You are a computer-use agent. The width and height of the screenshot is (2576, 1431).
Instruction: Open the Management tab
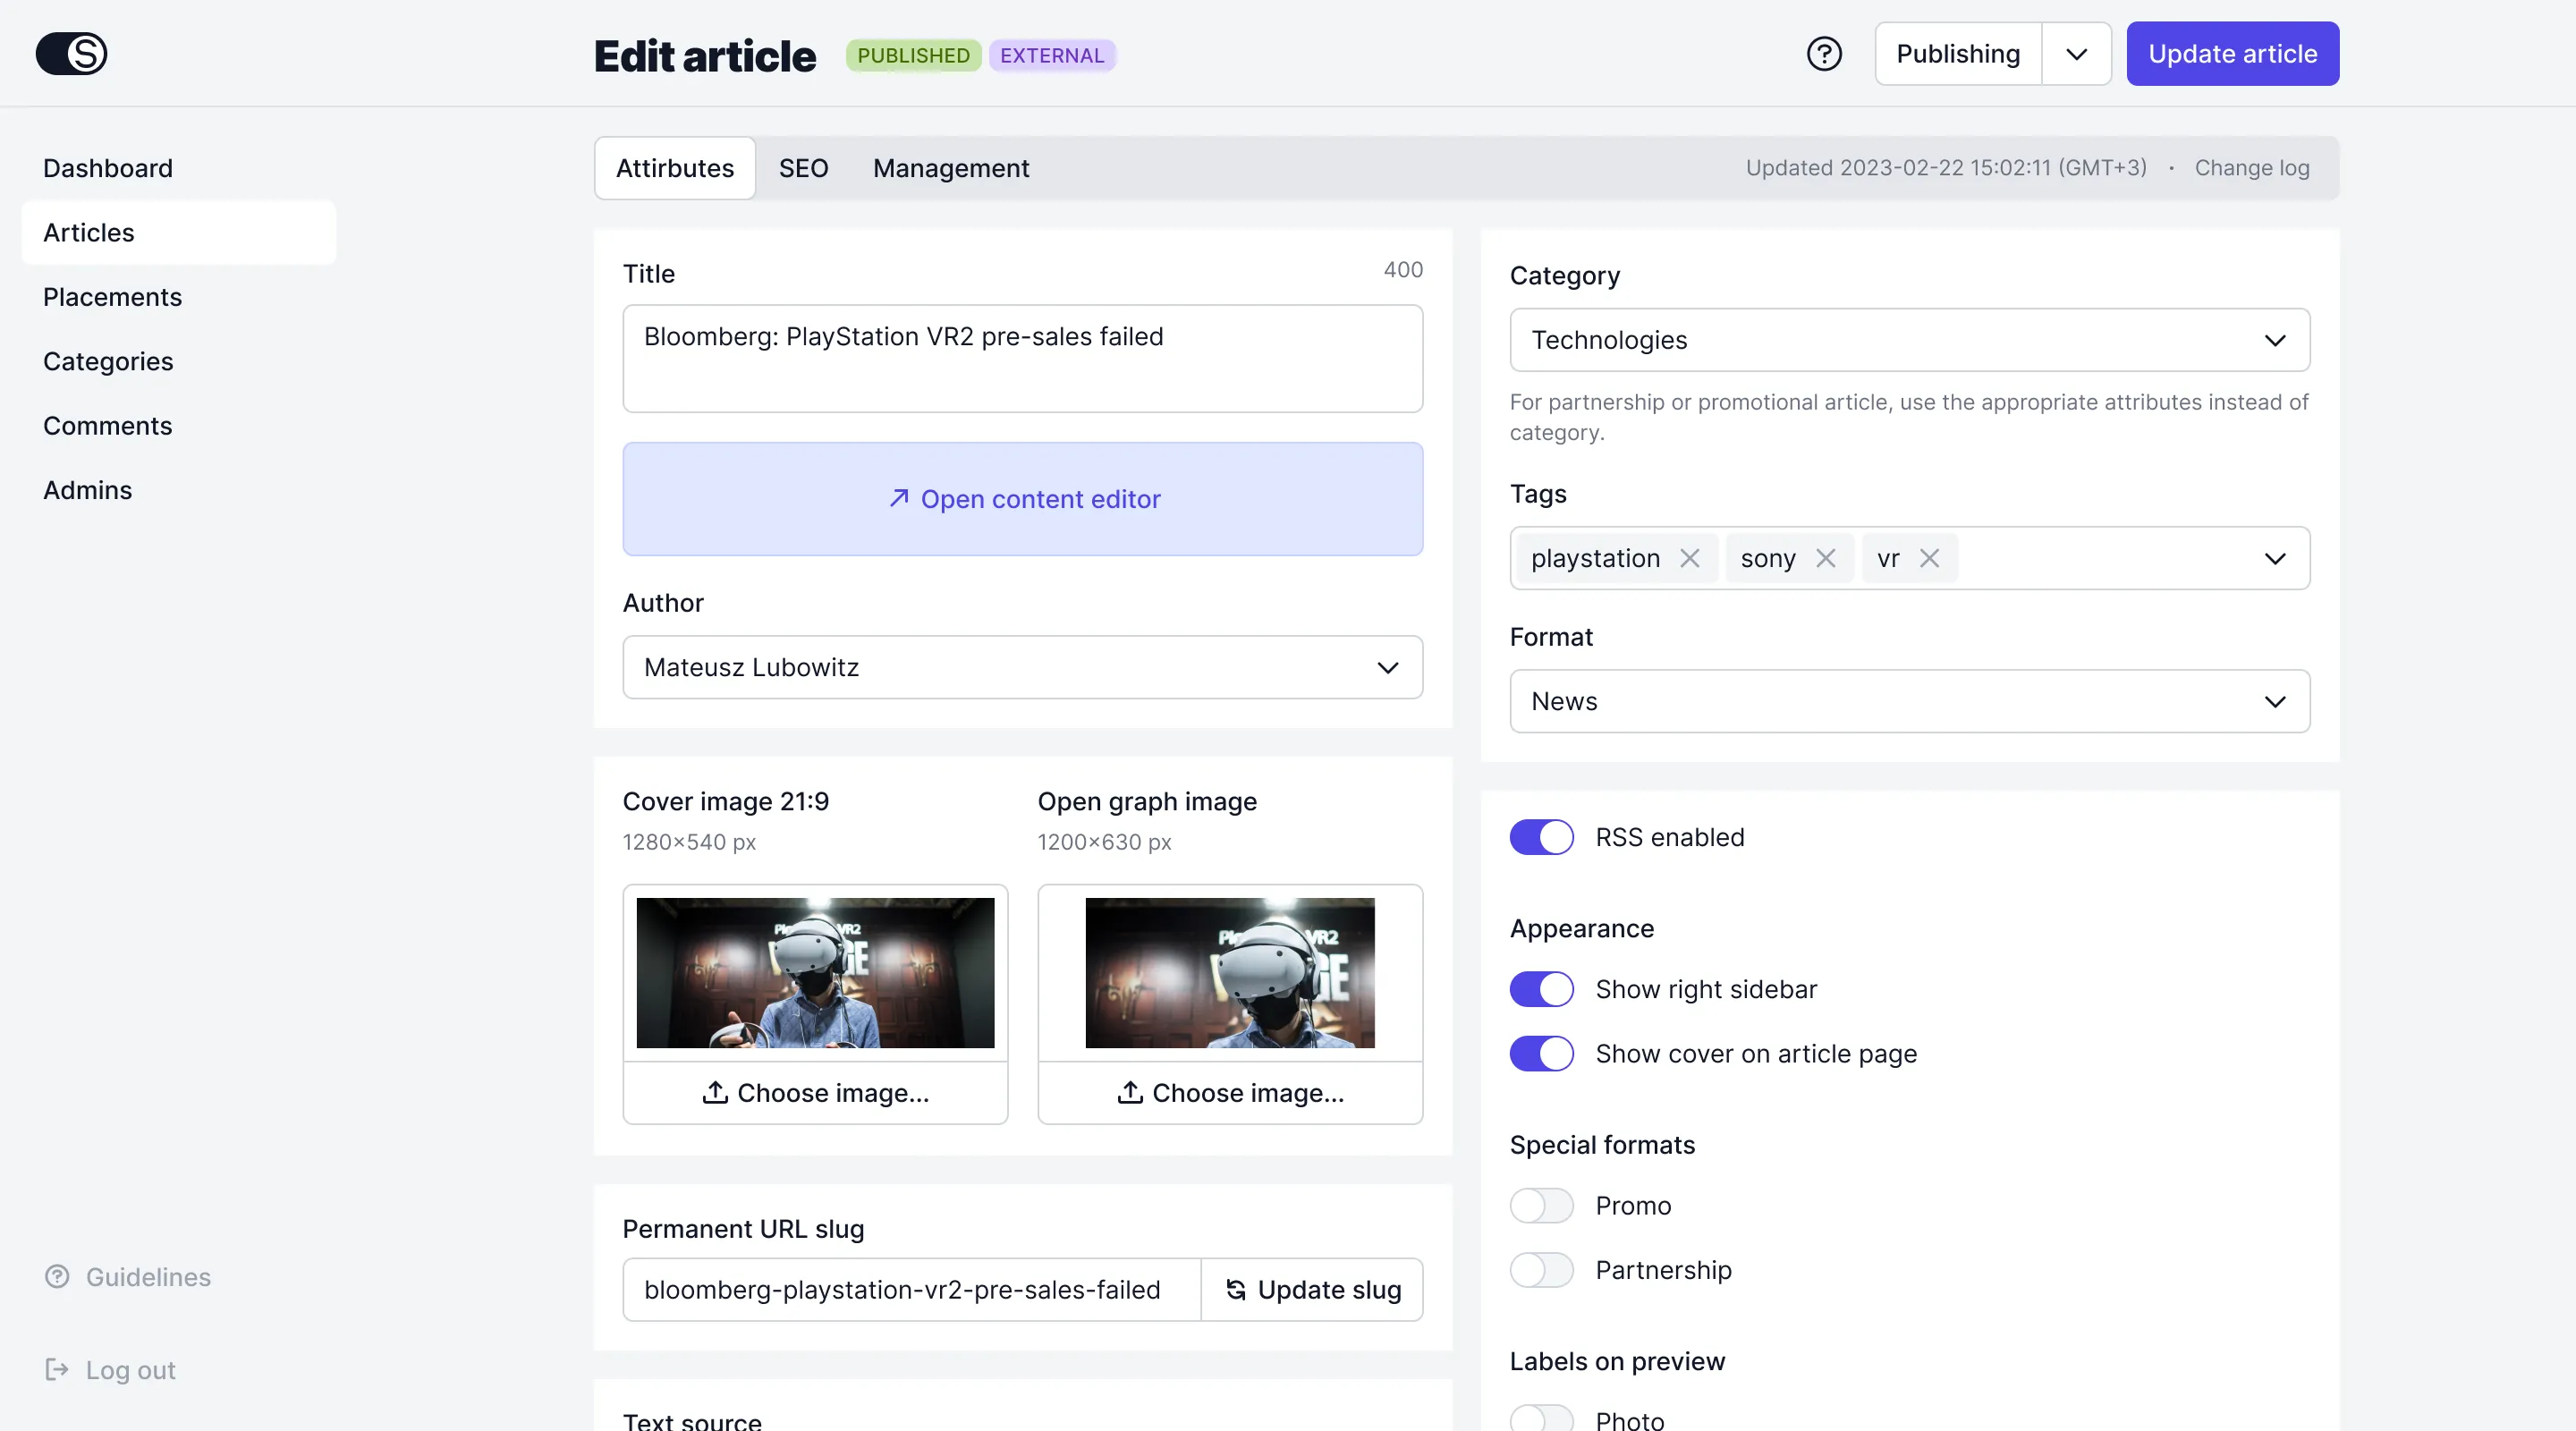950,168
